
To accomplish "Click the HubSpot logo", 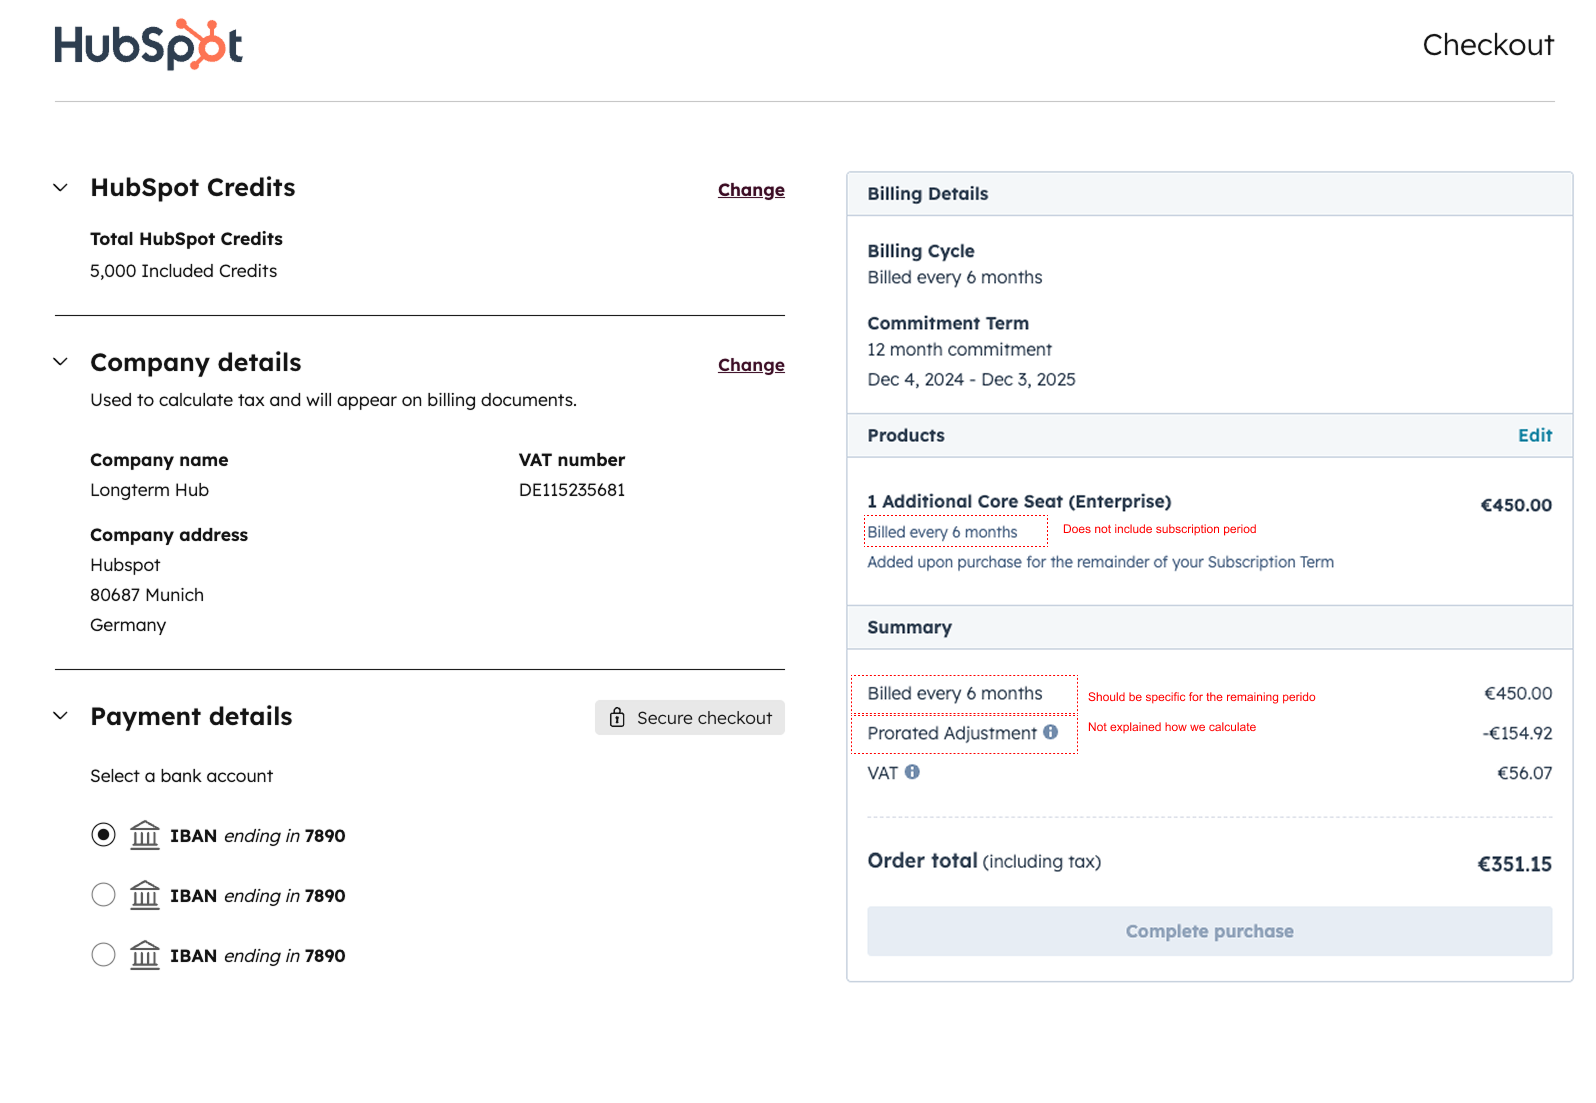I will [x=148, y=44].
